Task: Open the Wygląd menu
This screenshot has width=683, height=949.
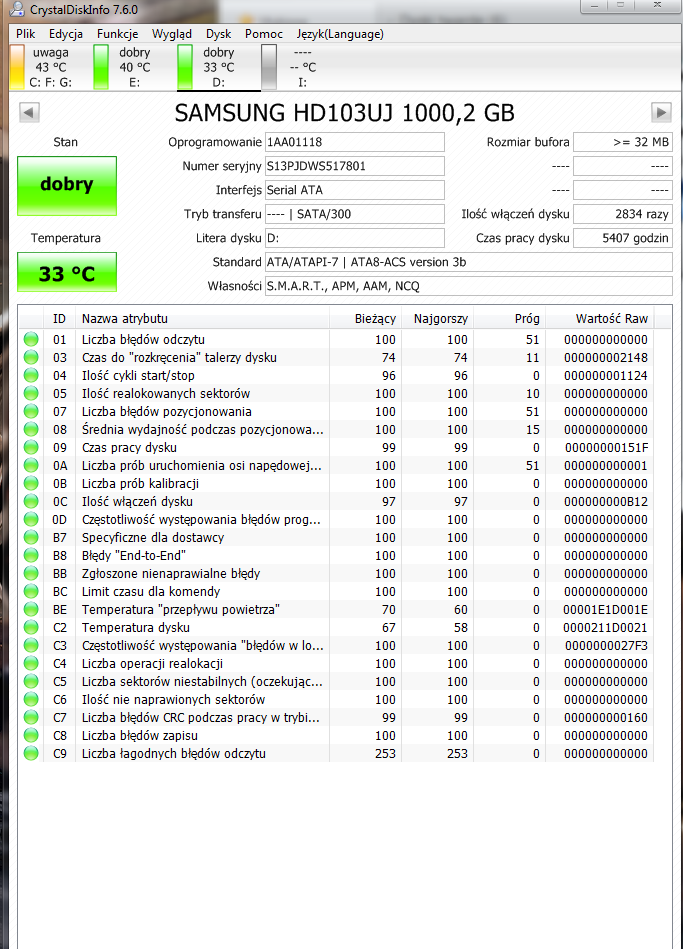Action: click(x=171, y=34)
